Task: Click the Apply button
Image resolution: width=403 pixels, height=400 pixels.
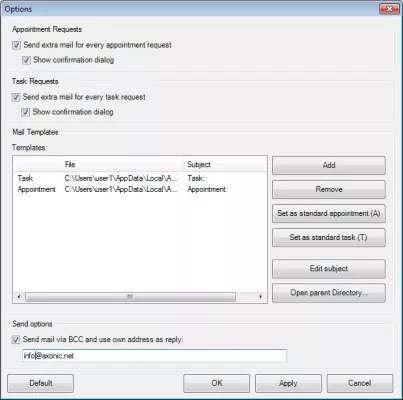Action: point(288,383)
